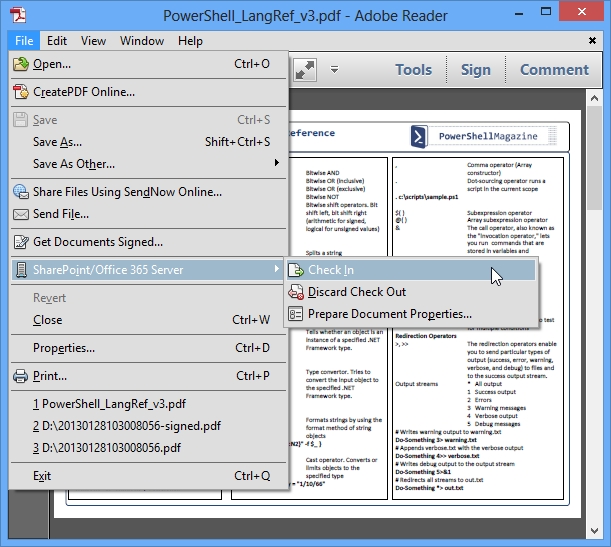Select Discard Check Out submenu entry
Viewport: 611px width, 547px height.
click(x=411, y=292)
